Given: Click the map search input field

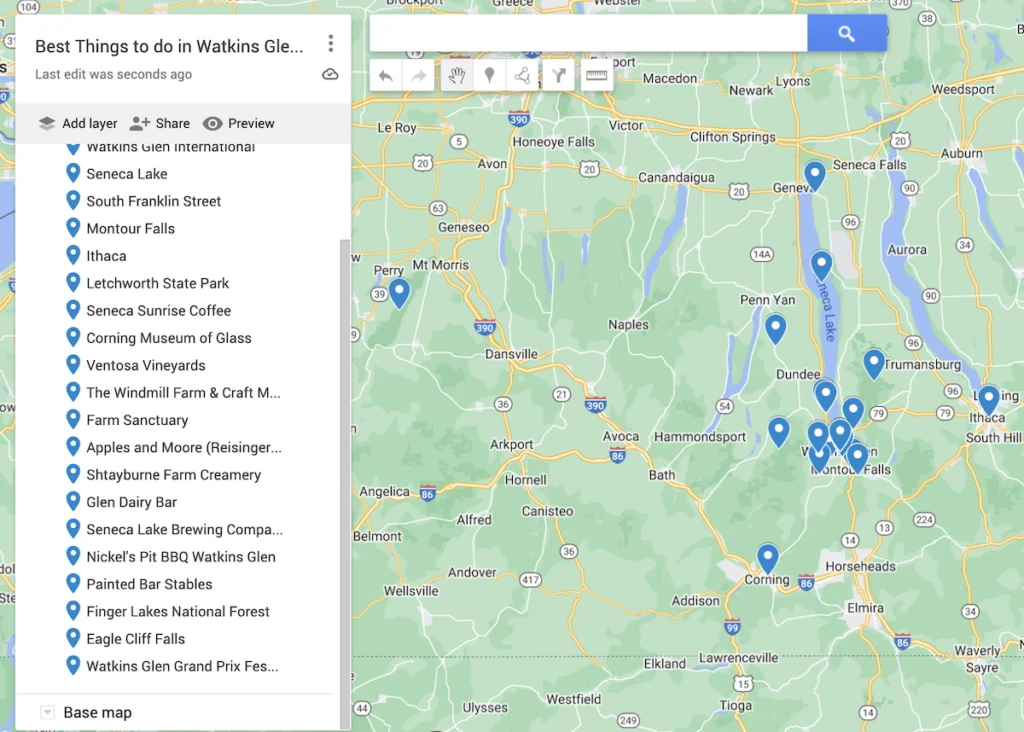Looking at the screenshot, I should [588, 33].
